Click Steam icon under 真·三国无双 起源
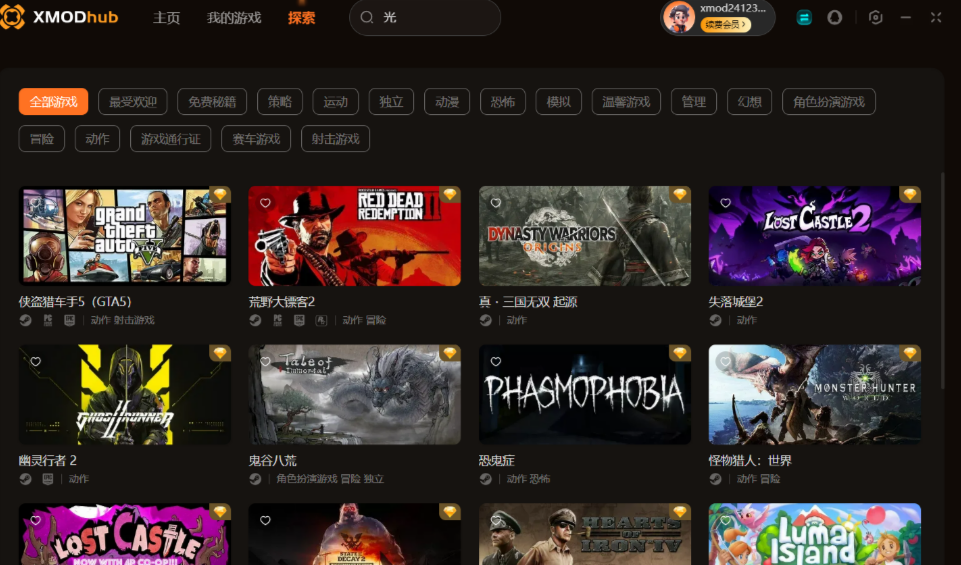Screen dimensions: 961x565 tap(485, 320)
